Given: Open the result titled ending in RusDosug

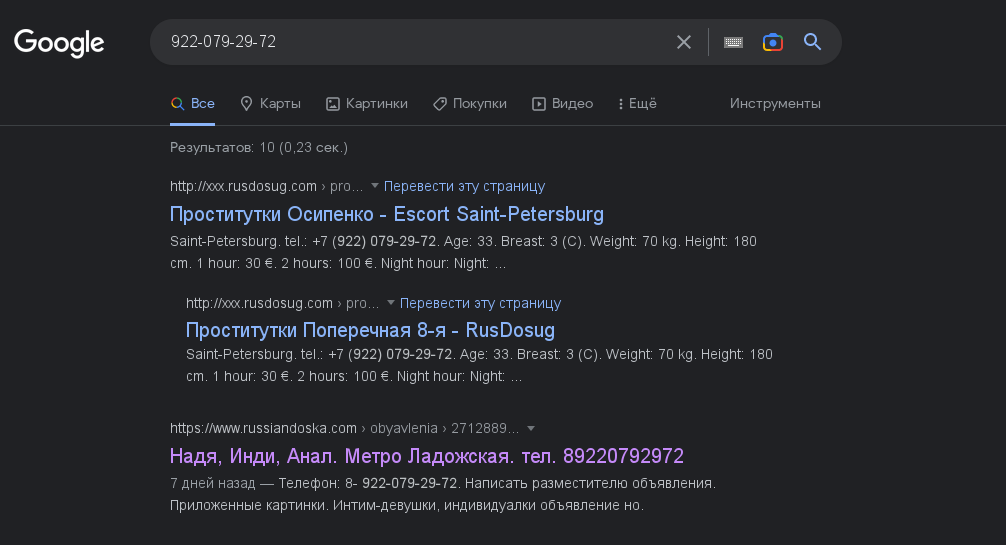Looking at the screenshot, I should click(370, 330).
